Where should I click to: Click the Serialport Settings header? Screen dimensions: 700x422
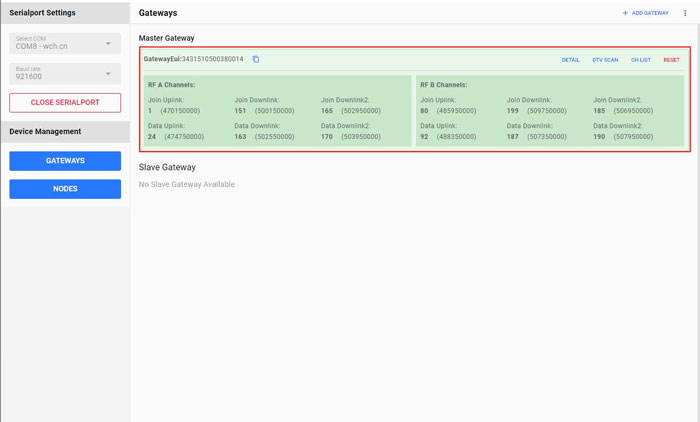(x=42, y=13)
